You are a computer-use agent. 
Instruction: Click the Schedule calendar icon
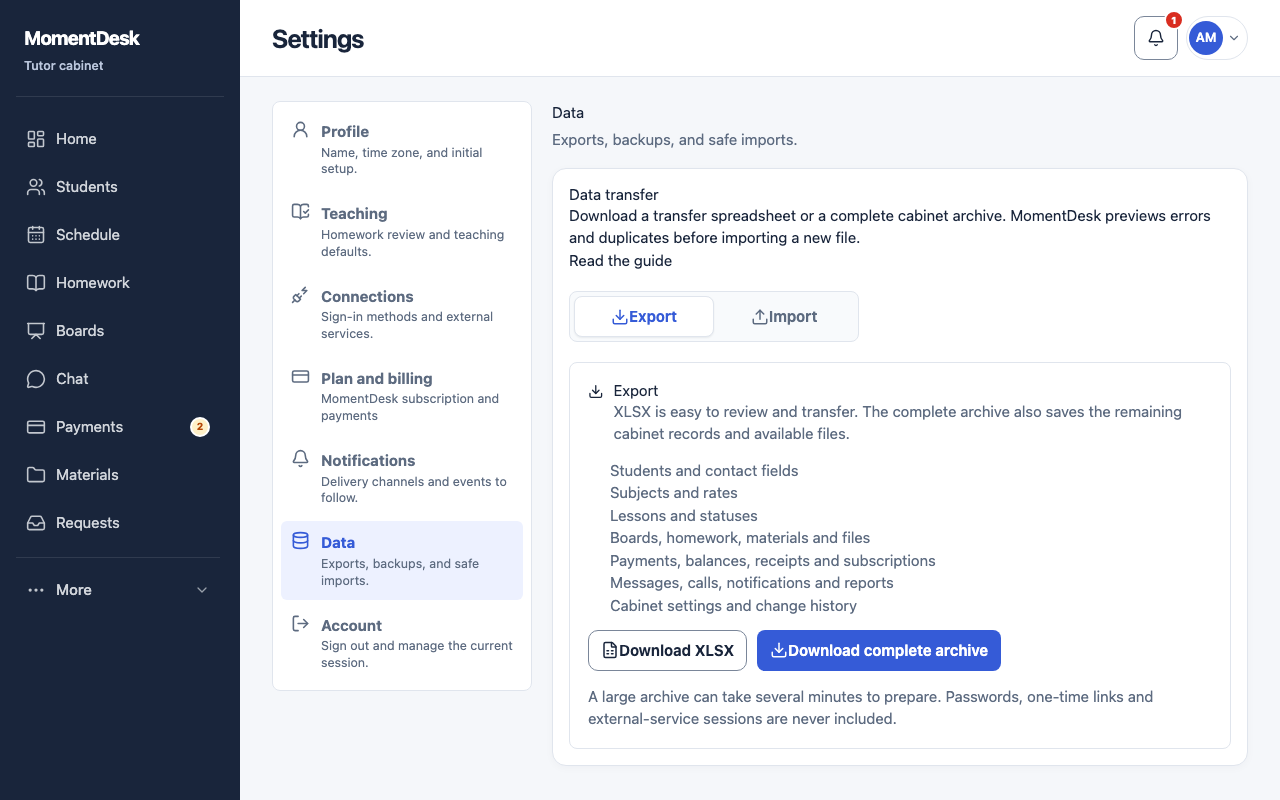tap(36, 235)
